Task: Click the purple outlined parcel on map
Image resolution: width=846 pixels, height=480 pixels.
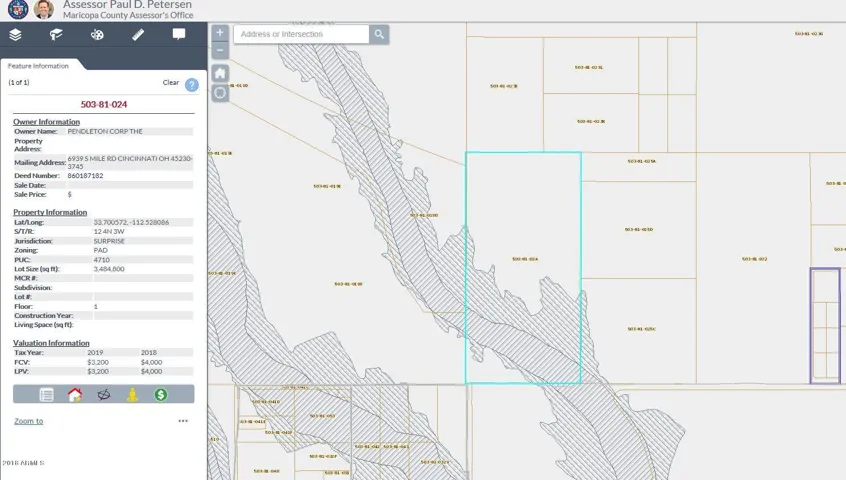Action: click(825, 326)
